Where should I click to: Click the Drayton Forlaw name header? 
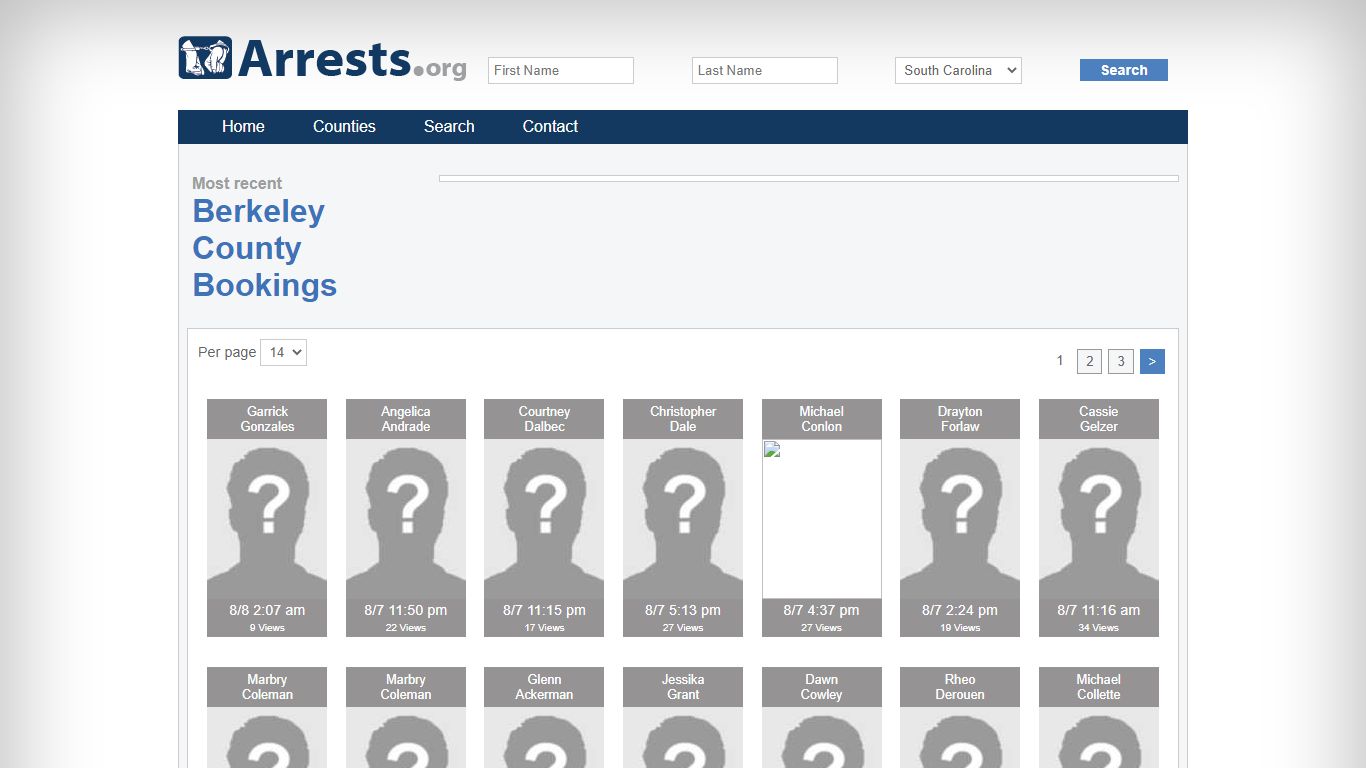(960, 419)
